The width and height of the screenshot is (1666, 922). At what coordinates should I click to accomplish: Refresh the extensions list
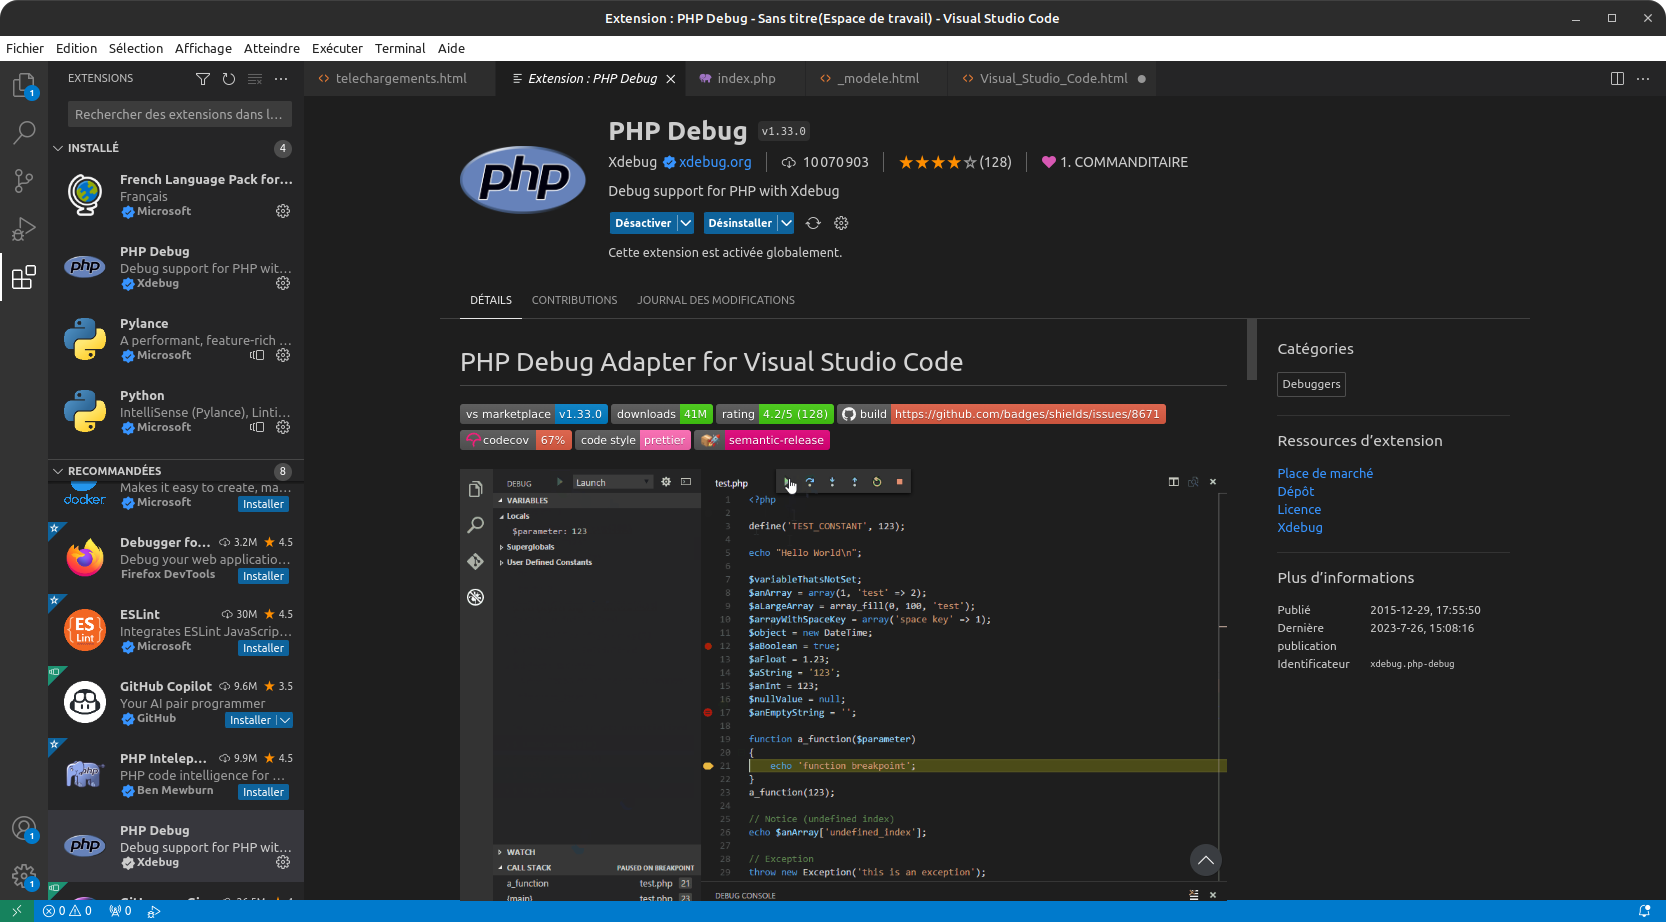coord(229,79)
